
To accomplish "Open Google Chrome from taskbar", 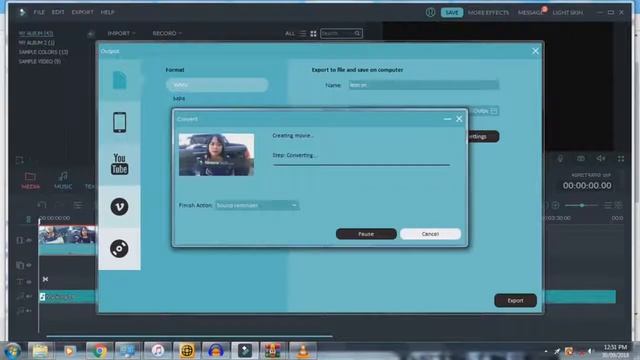I will [99, 351].
